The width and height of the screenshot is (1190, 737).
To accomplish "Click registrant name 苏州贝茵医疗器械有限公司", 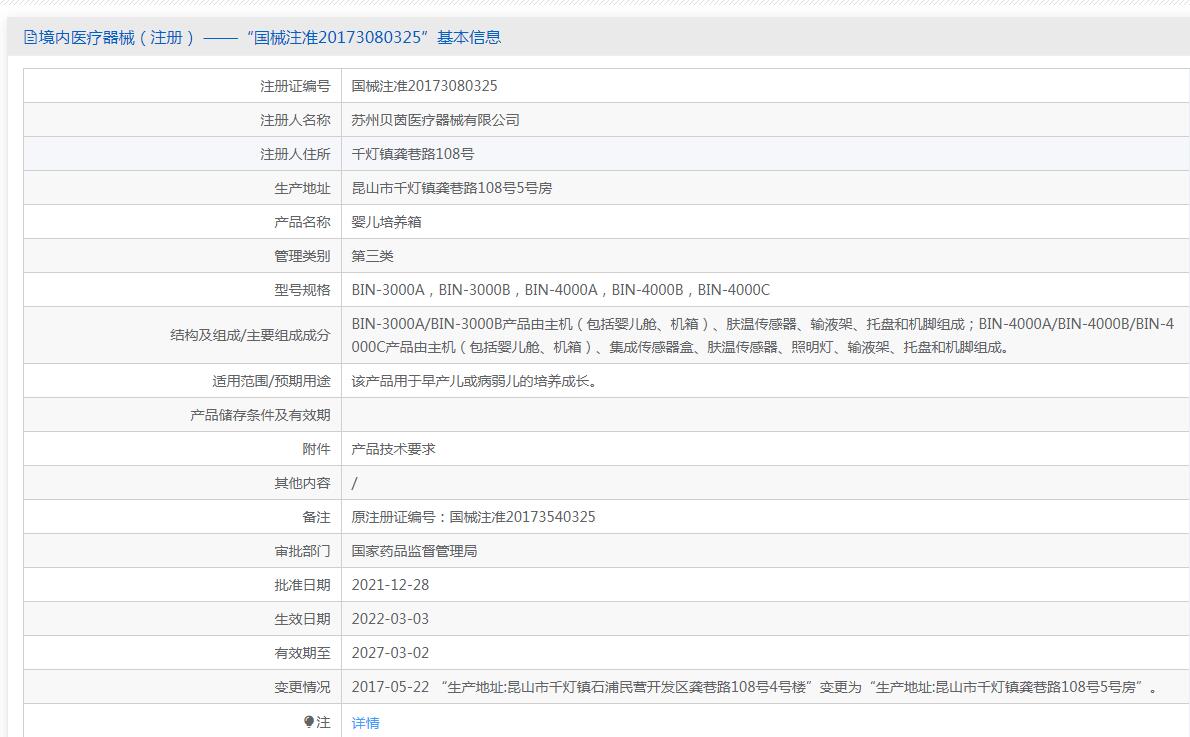I will pos(435,120).
